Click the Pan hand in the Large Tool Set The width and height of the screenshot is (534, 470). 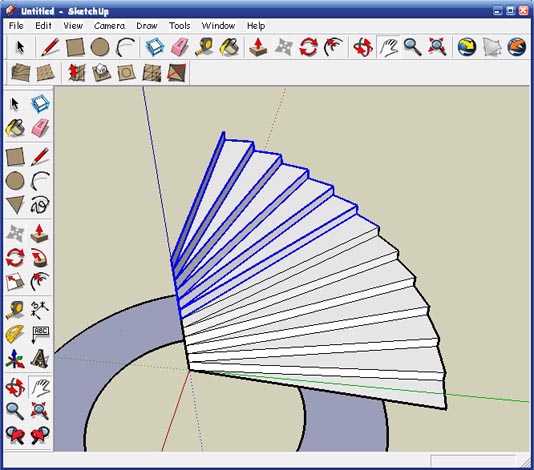(40, 387)
